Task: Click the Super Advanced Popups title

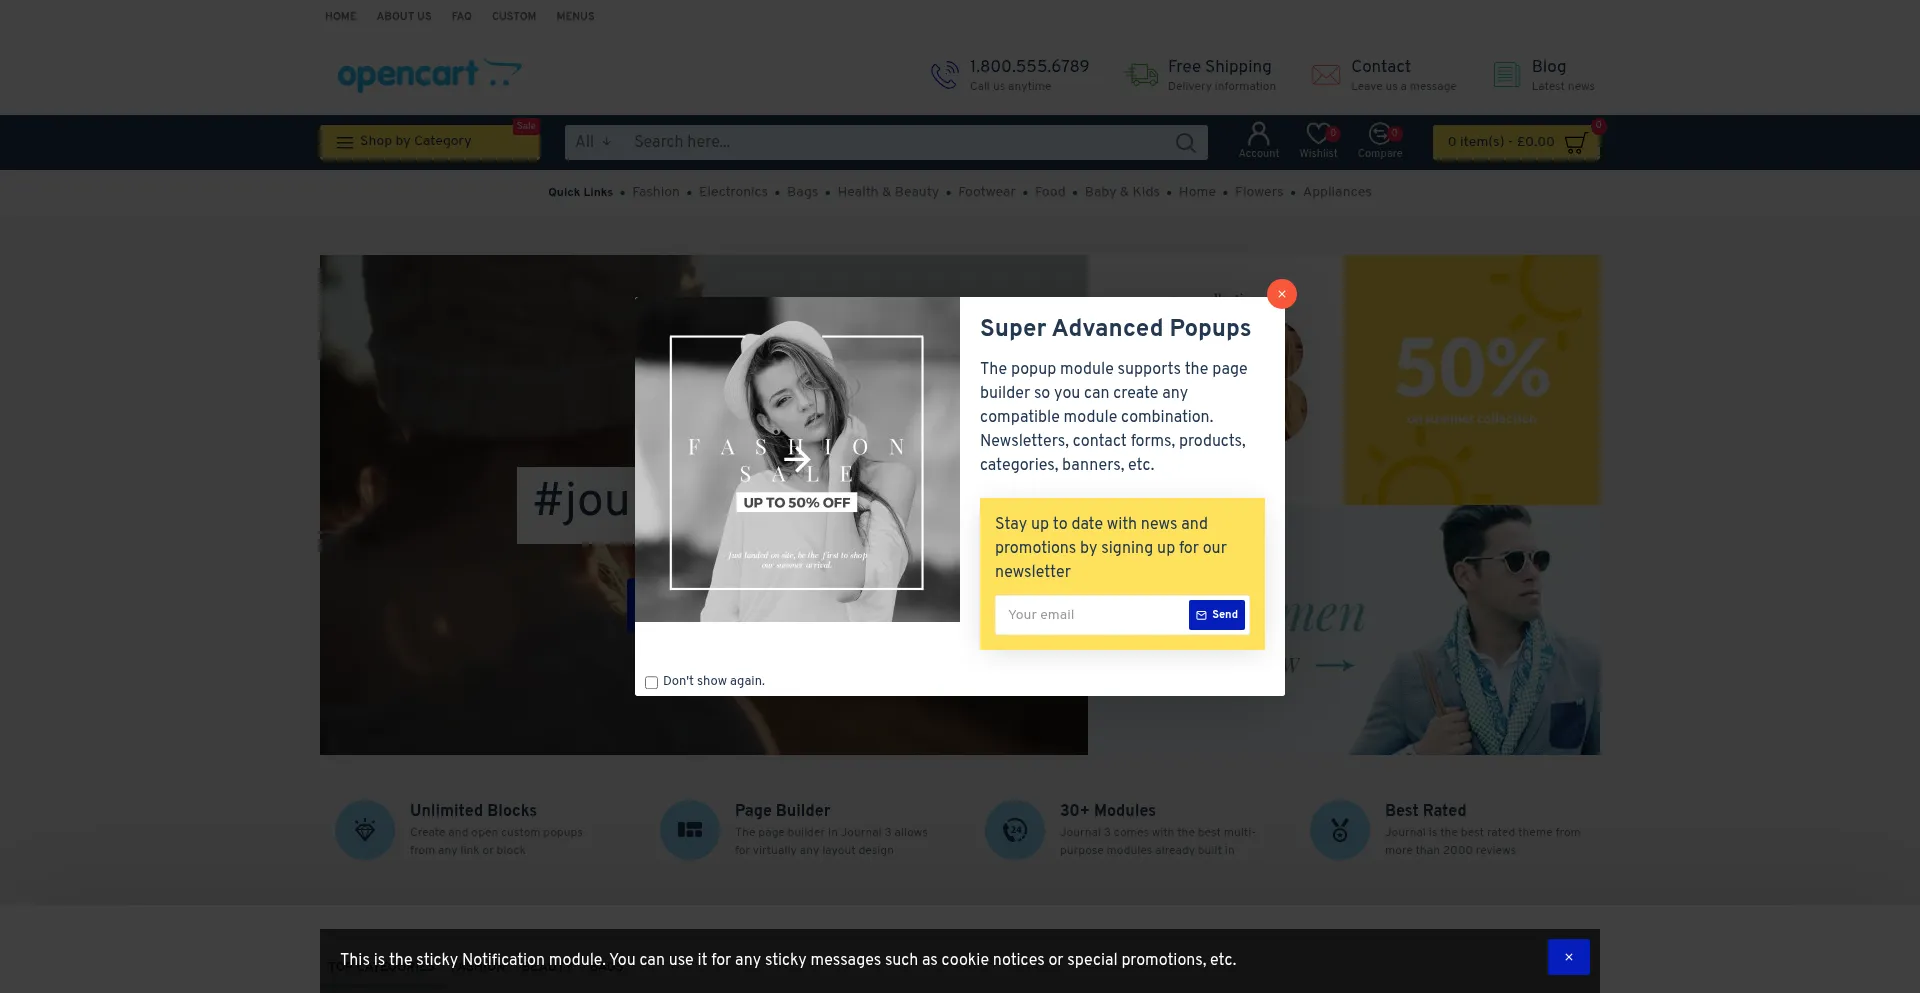Action: (x=1115, y=328)
